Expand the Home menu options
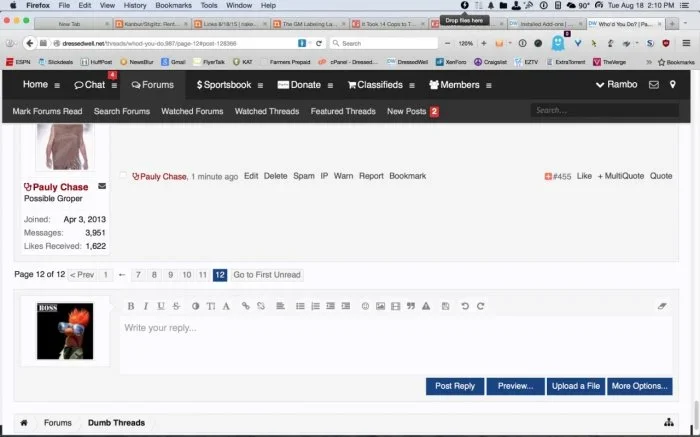The height and width of the screenshot is (437, 700). (57, 85)
